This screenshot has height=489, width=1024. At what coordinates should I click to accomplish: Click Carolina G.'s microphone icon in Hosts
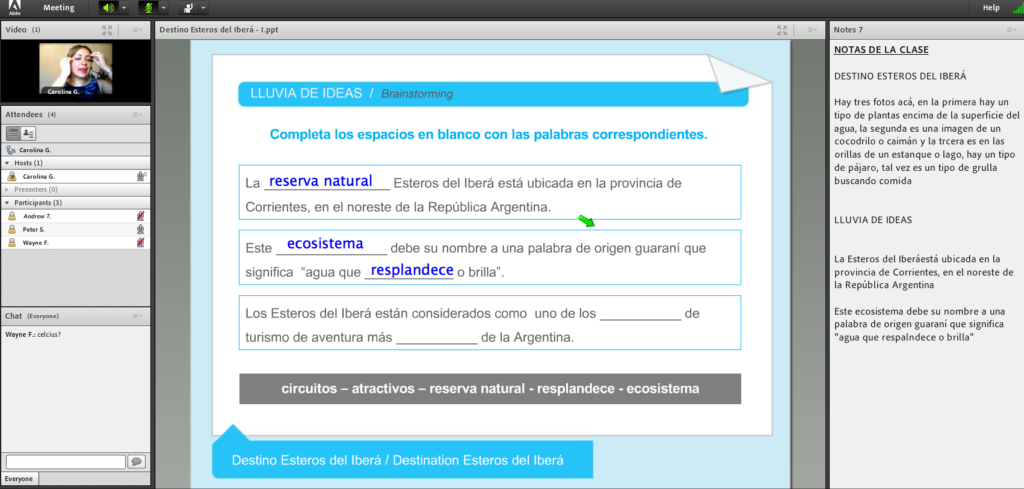click(x=141, y=176)
